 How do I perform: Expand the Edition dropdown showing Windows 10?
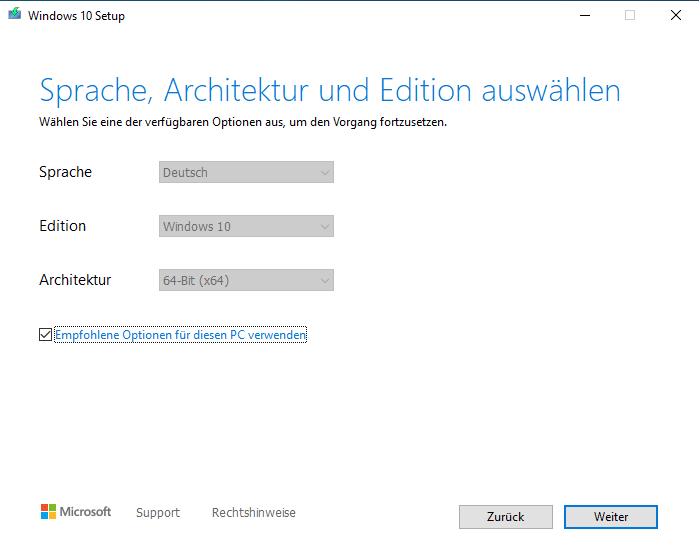[x=246, y=226]
